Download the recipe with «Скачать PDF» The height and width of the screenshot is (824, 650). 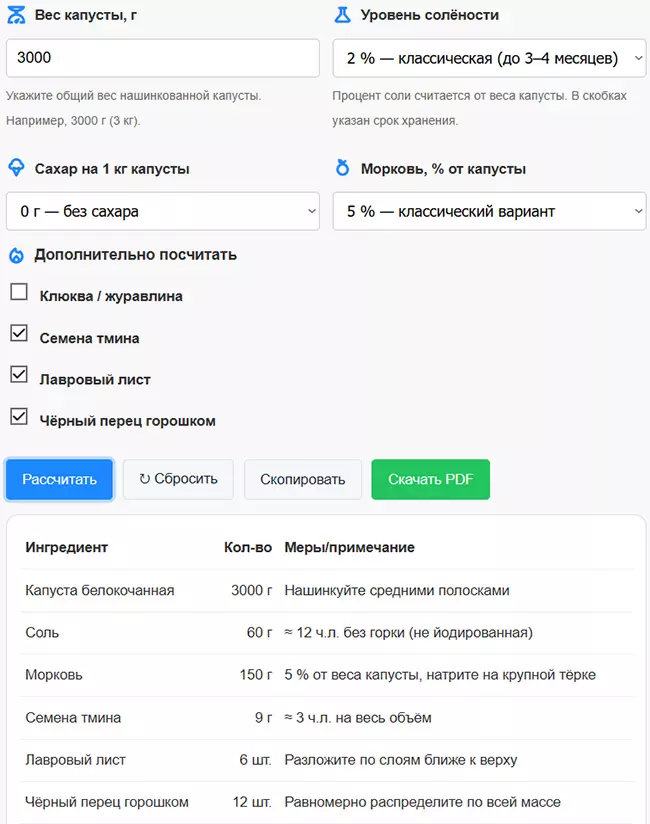tap(430, 479)
